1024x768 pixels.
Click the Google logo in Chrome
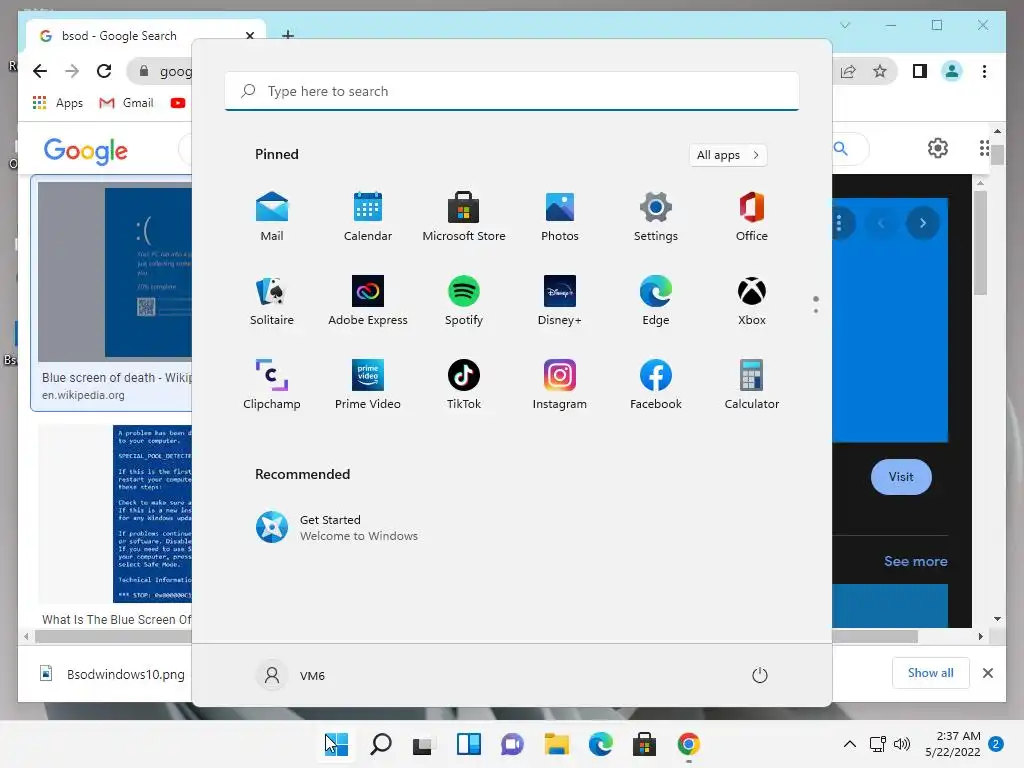(x=86, y=151)
